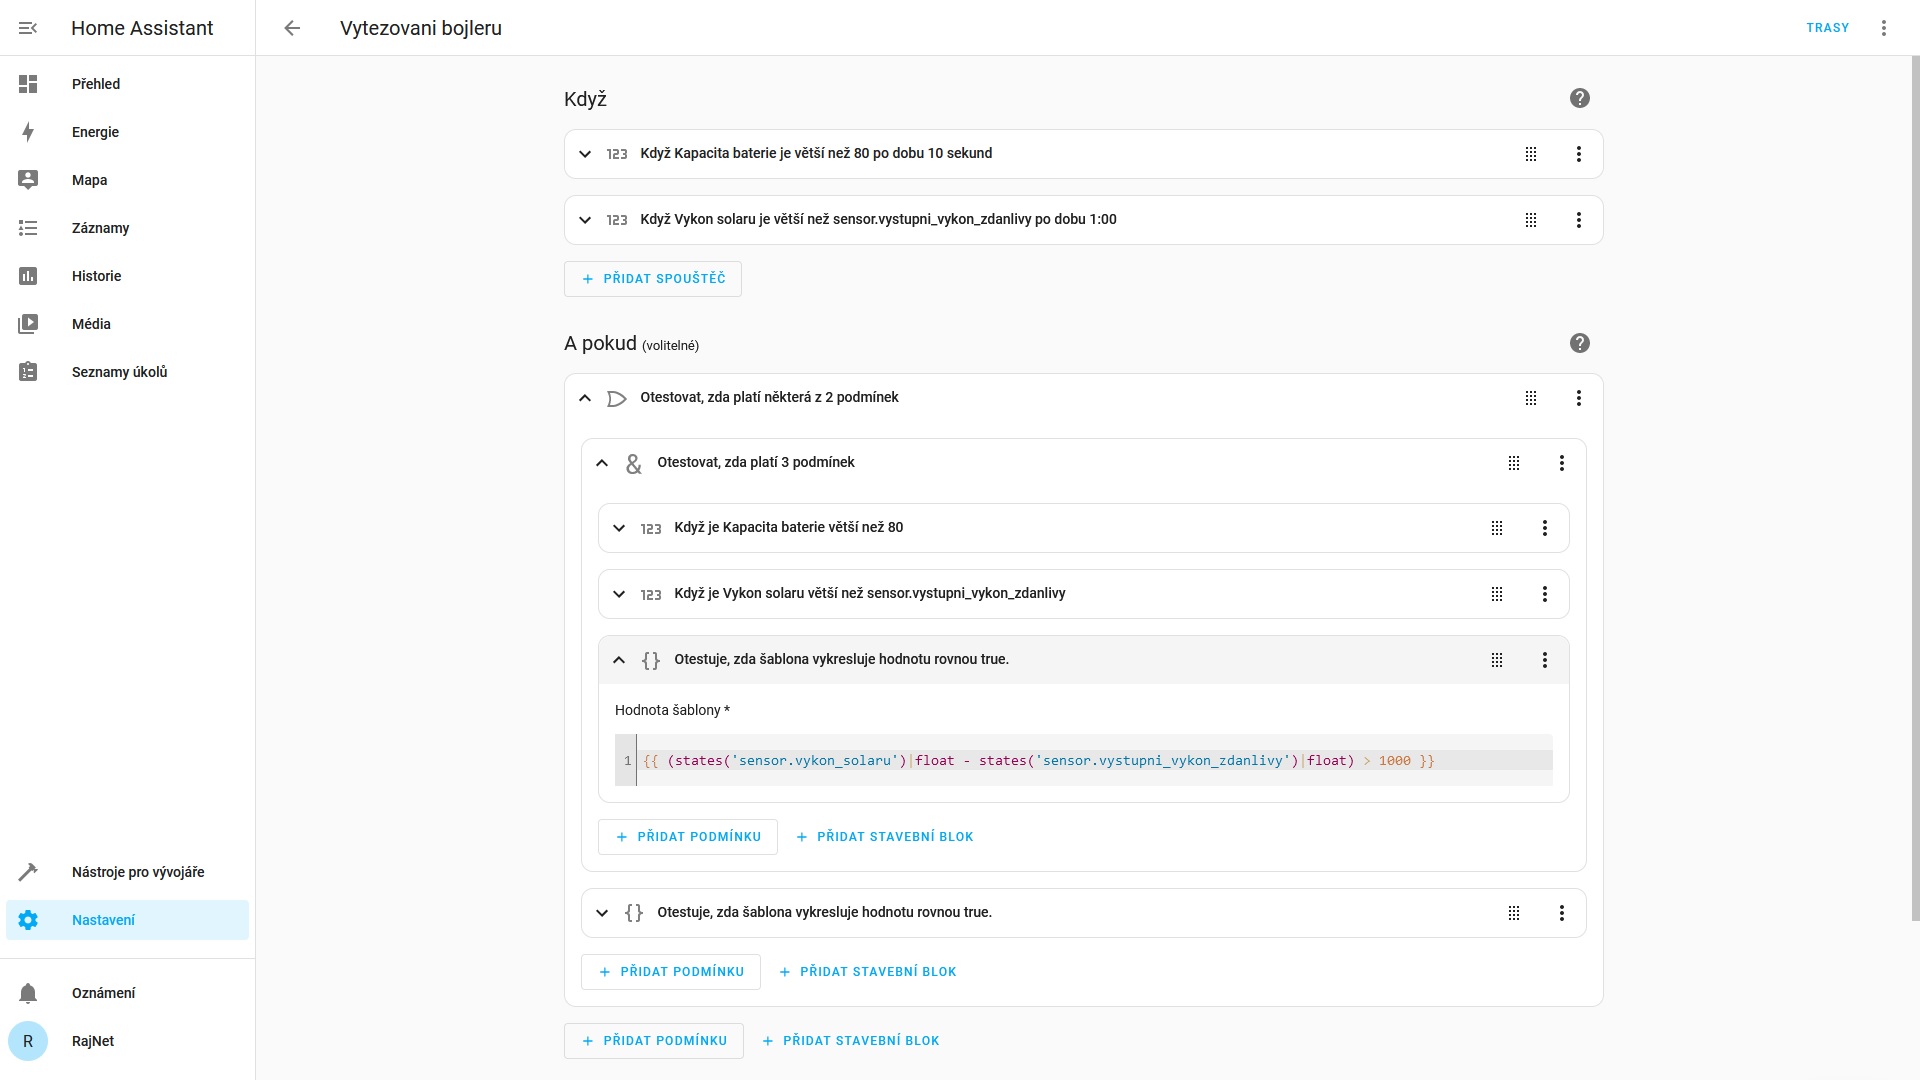Viewport: 1920px width, 1080px height.
Task: Click the AND condition group icon
Action: coord(634,463)
